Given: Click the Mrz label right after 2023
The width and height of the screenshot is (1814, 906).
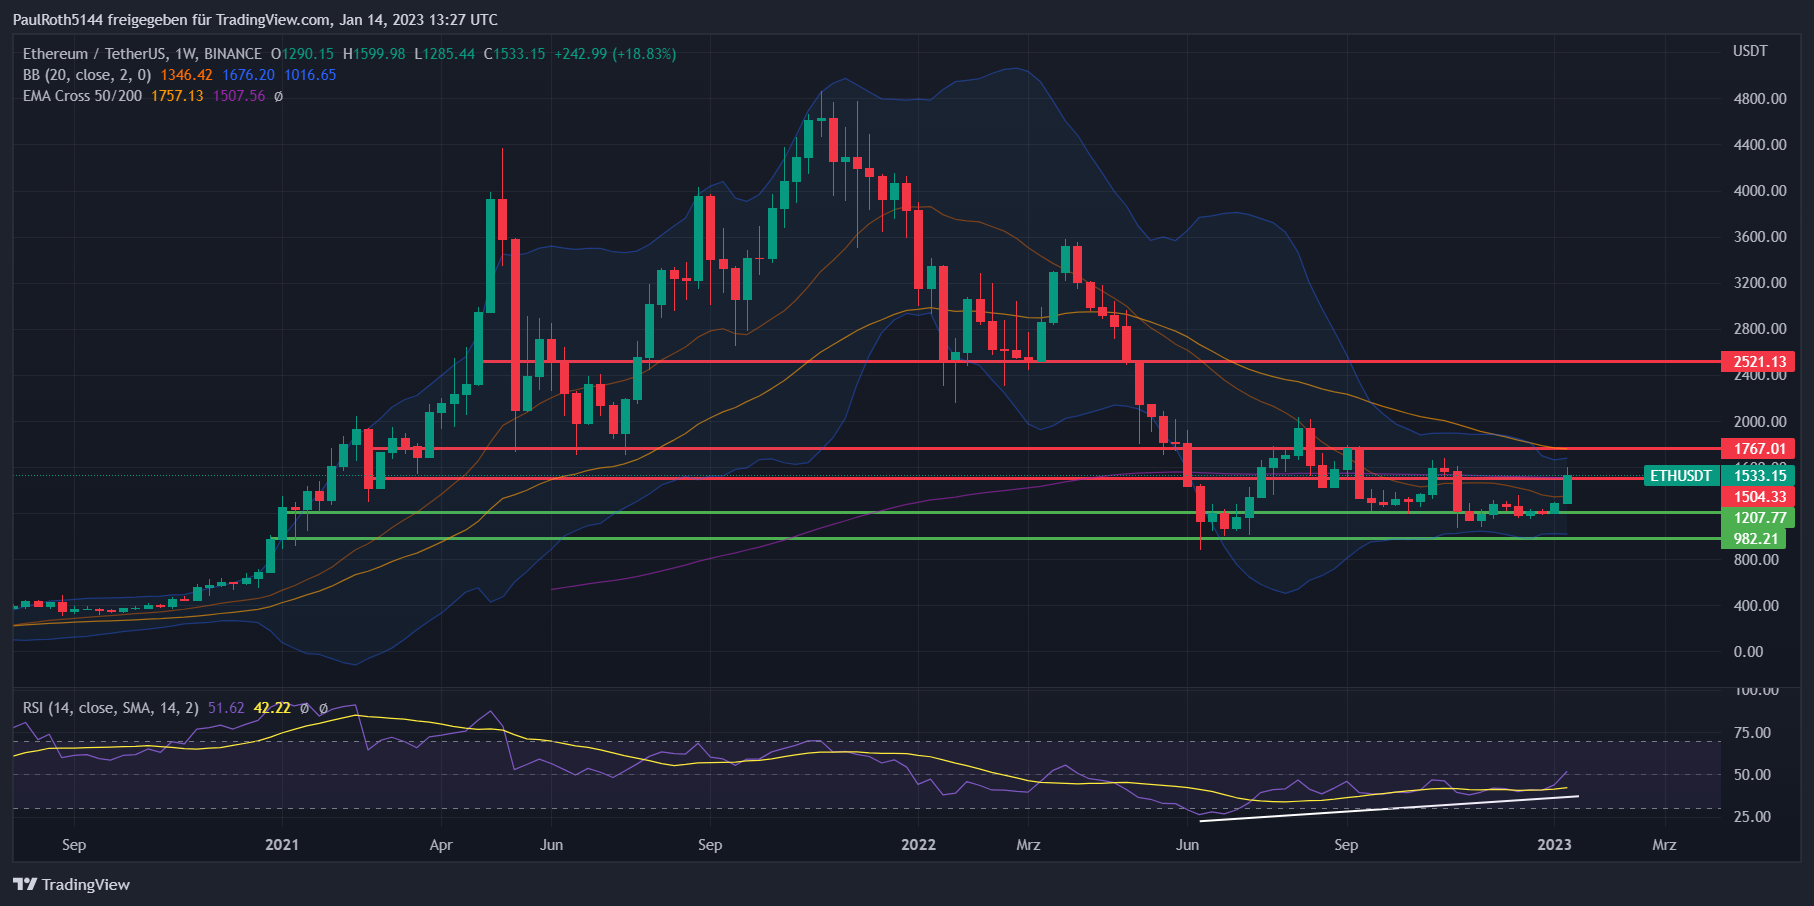Looking at the screenshot, I should point(1664,845).
